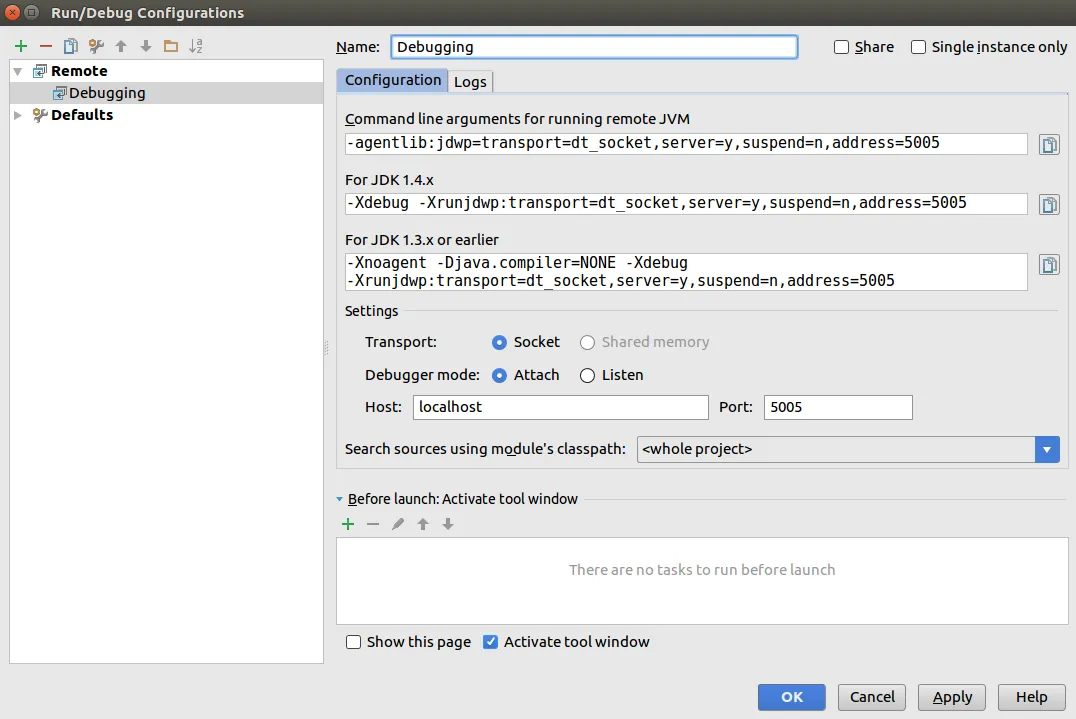This screenshot has height=719, width=1076.
Task: Enable Single instance only
Action: pyautogui.click(x=918, y=47)
